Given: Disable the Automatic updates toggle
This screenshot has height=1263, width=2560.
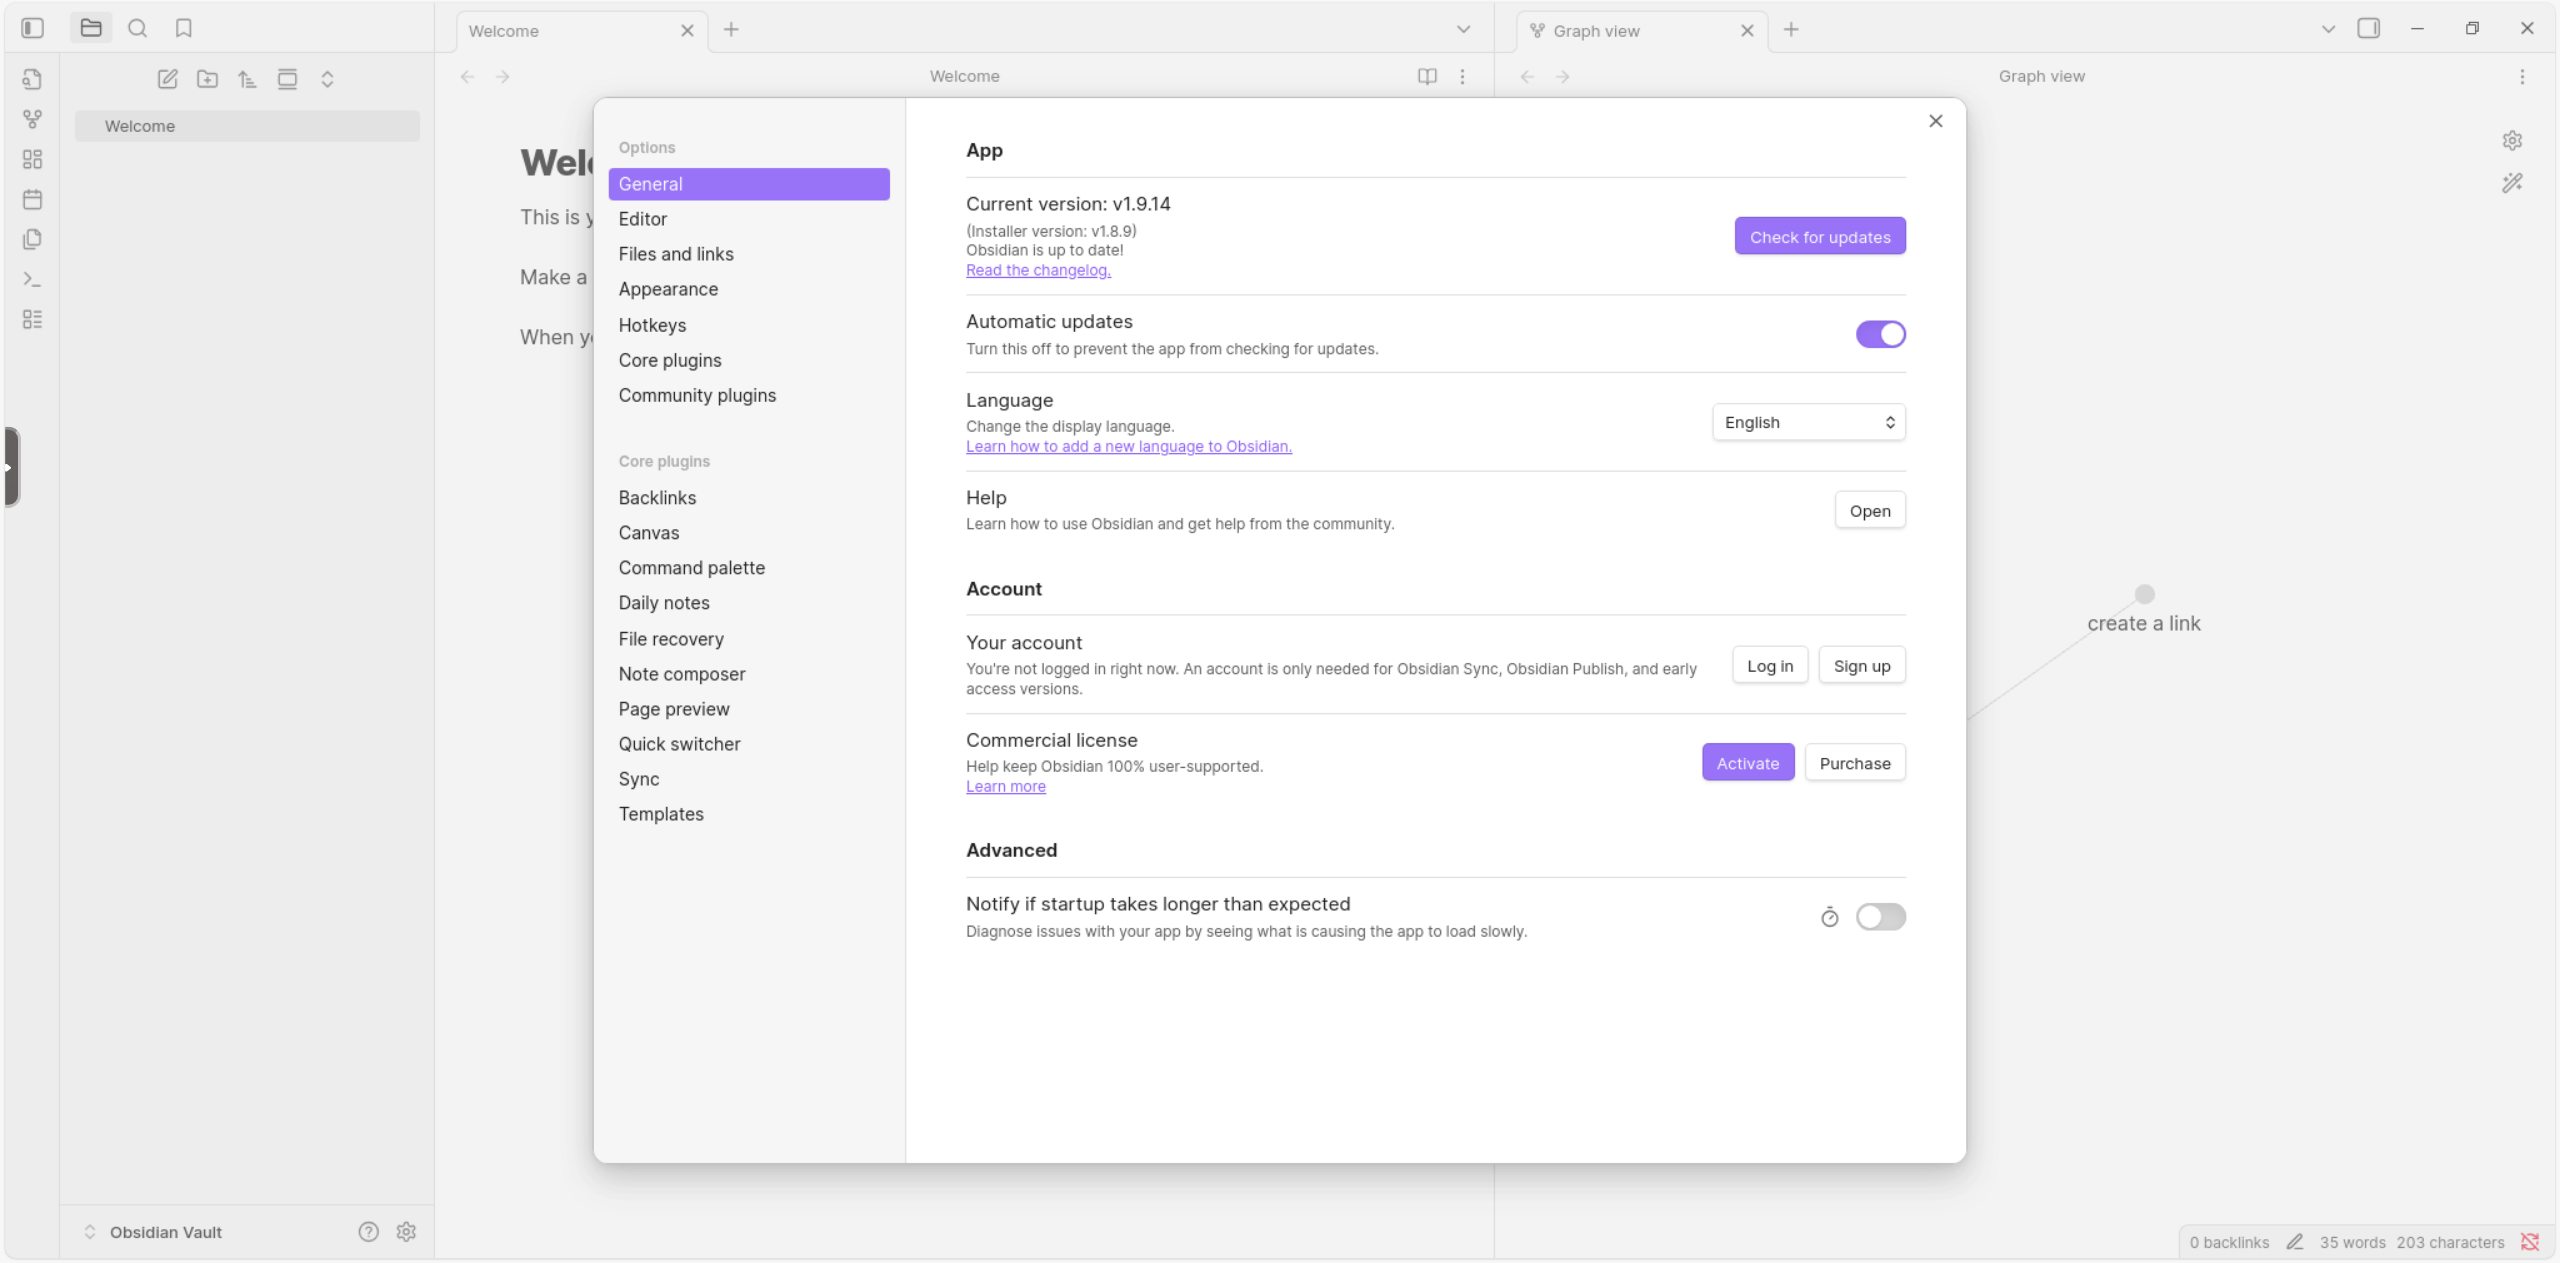Looking at the screenshot, I should tap(1880, 334).
